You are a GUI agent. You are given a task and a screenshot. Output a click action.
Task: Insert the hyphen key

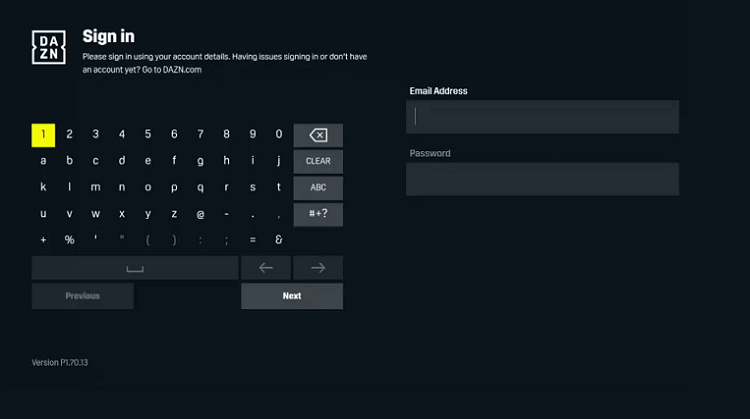tap(226, 214)
